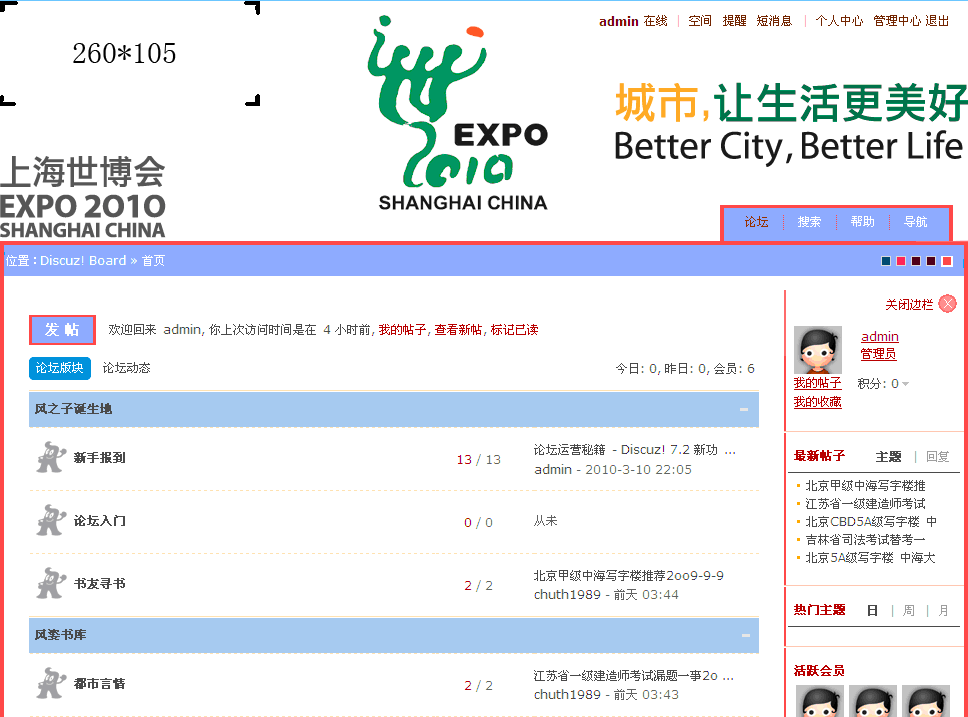The height and width of the screenshot is (717, 968).
Task: Click the 风套书库 category title
Action: point(60,635)
